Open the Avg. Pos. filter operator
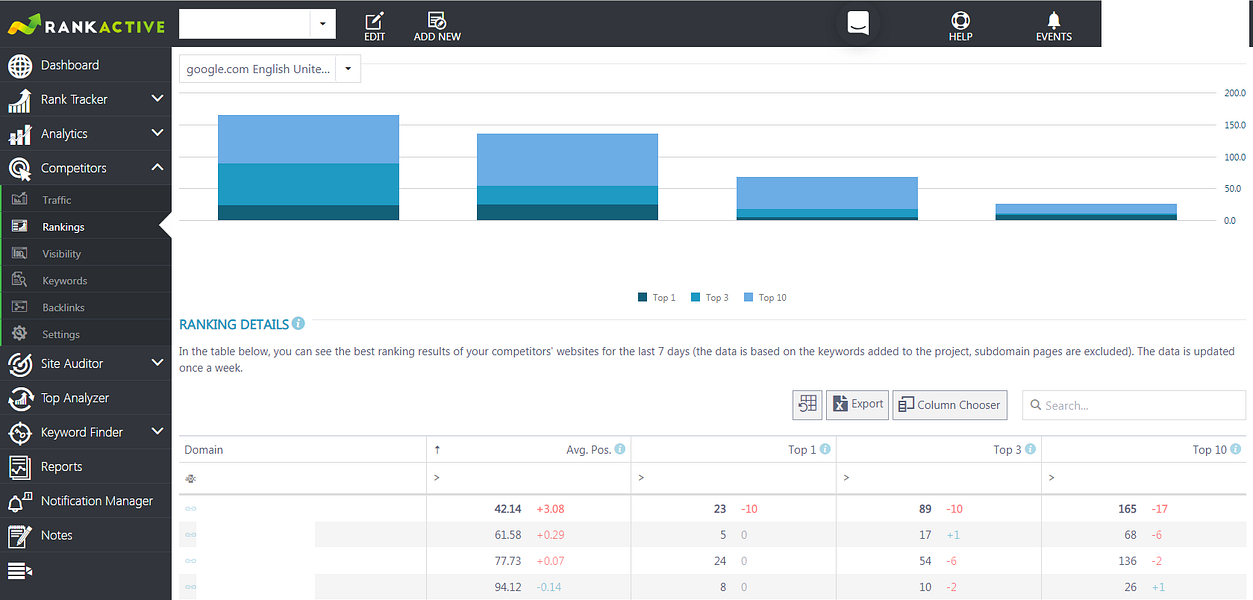The height and width of the screenshot is (600, 1253). tap(437, 478)
